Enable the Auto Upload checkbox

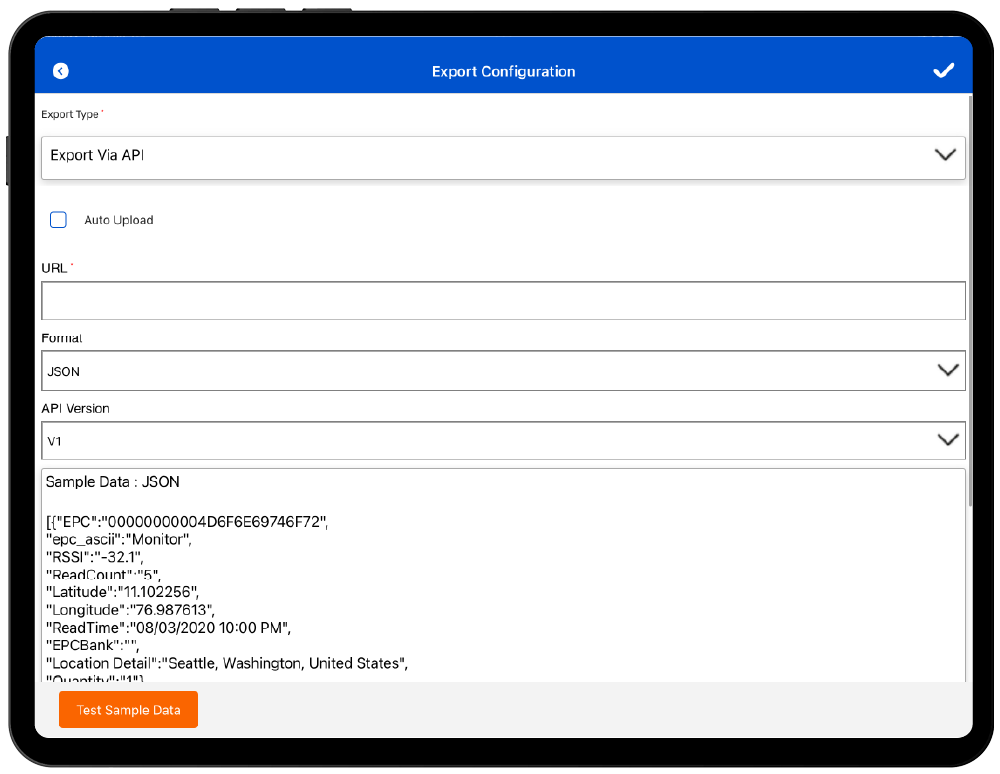[58, 220]
